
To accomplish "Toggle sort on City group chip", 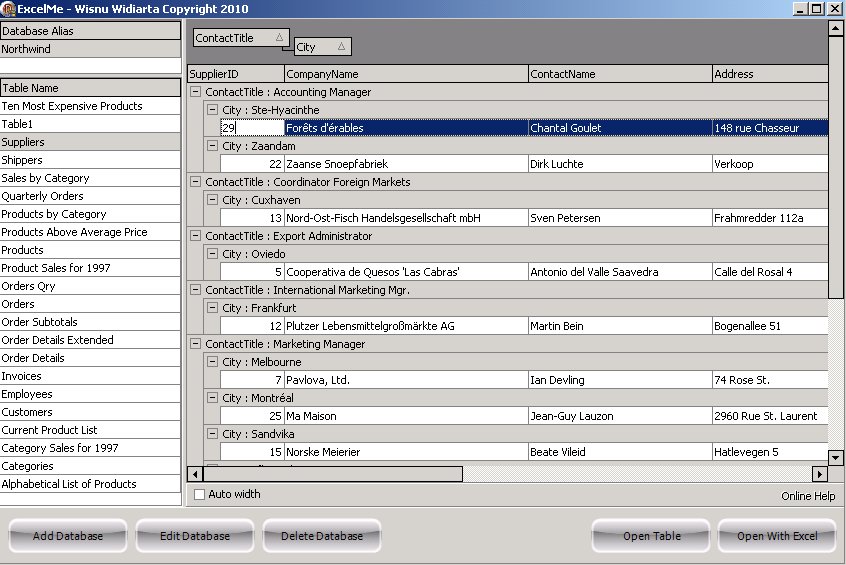I will (x=322, y=47).
